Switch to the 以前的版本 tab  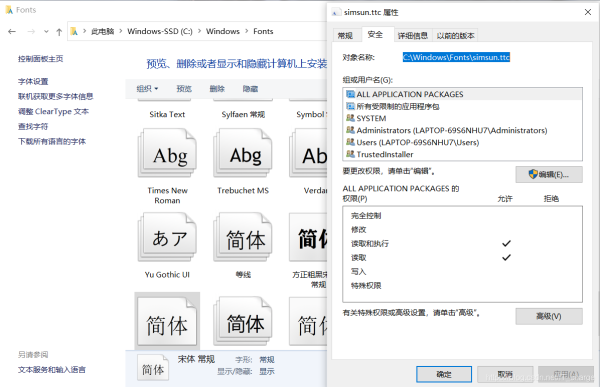[455, 36]
